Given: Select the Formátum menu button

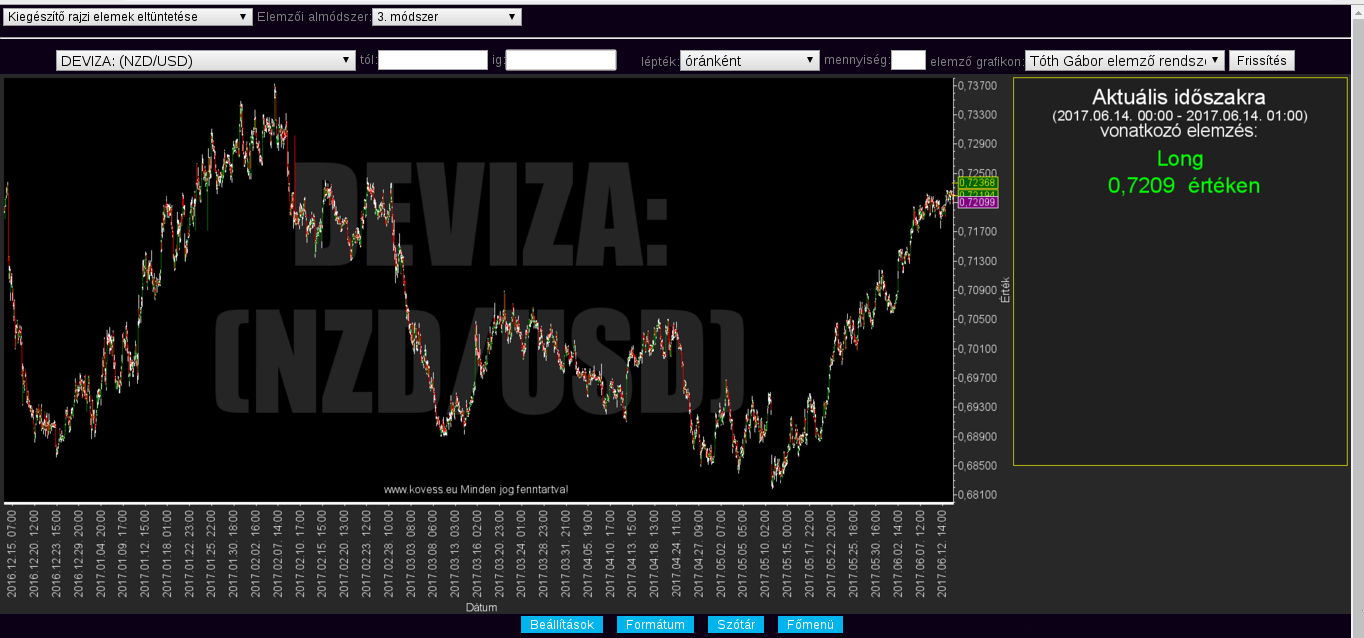Looking at the screenshot, I should click(x=655, y=625).
